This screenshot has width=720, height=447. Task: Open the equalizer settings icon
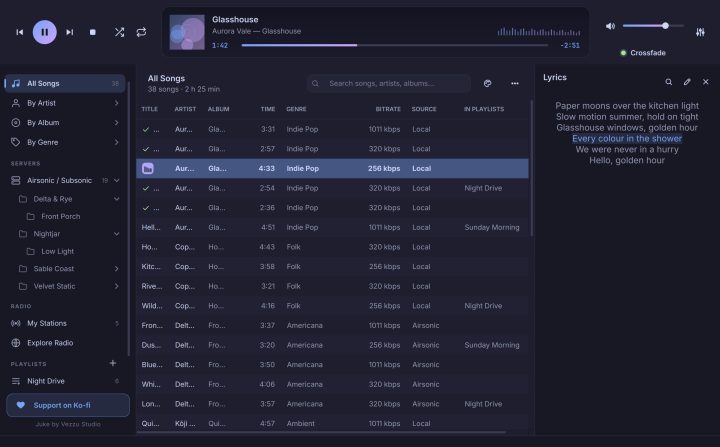pyautogui.click(x=700, y=32)
